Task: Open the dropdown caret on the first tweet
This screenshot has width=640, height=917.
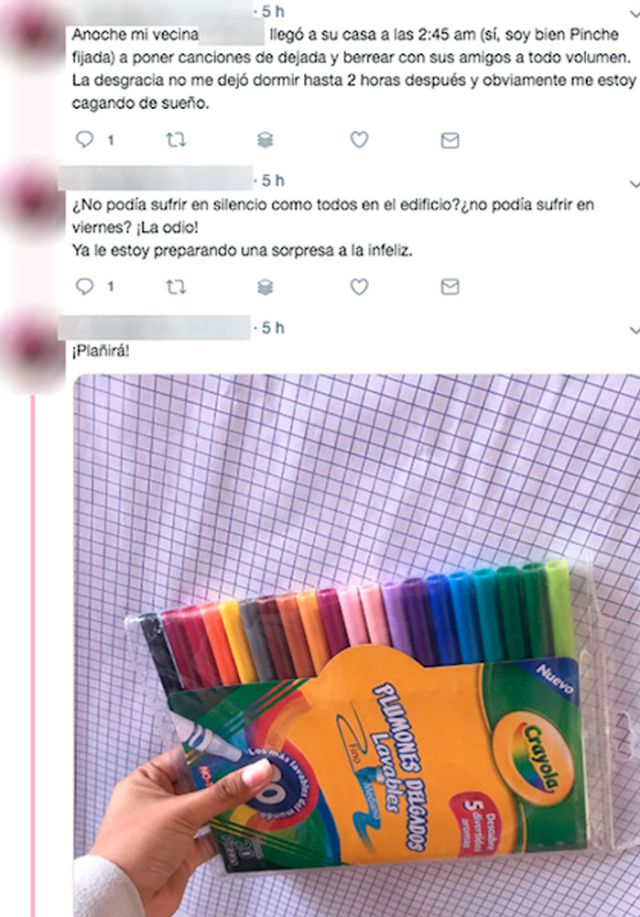Action: (x=635, y=13)
